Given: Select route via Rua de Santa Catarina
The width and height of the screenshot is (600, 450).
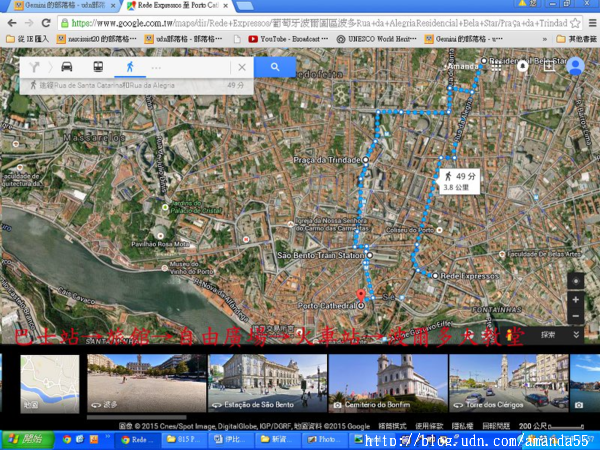Looking at the screenshot, I should 137,85.
